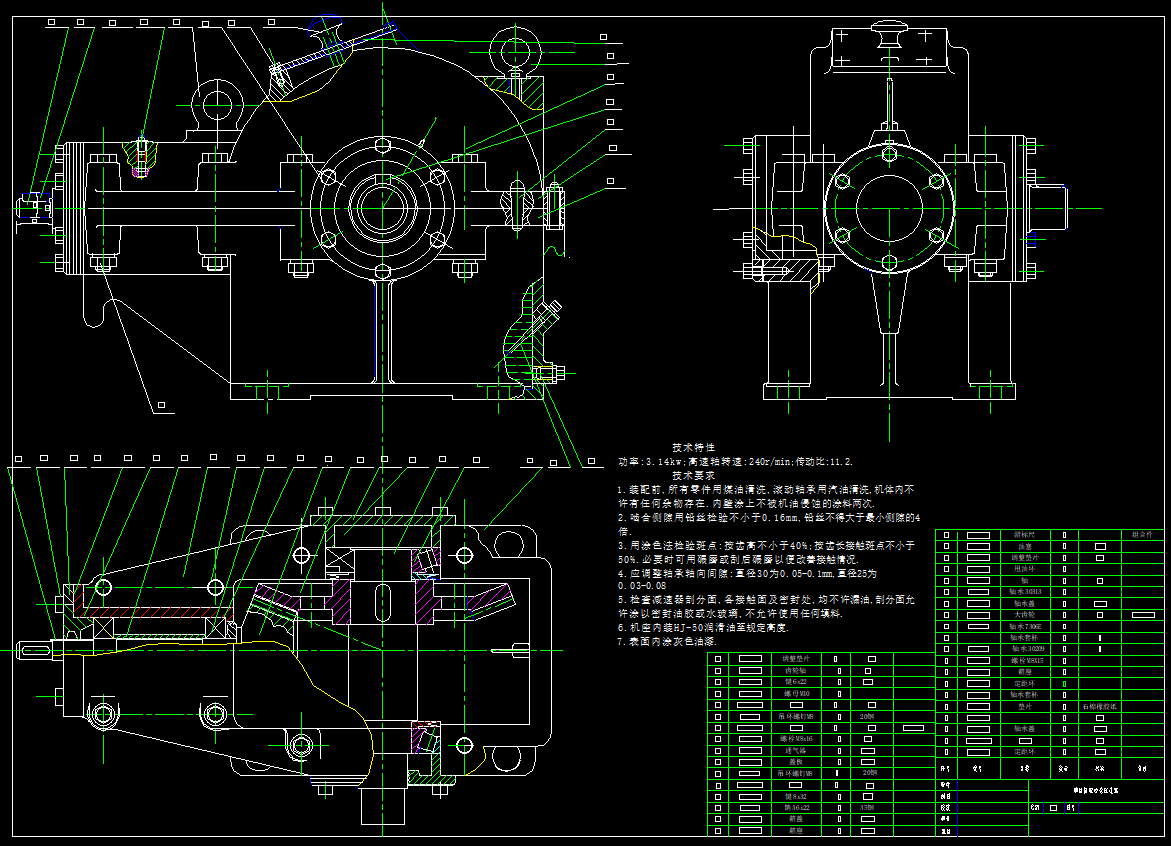Image resolution: width=1171 pixels, height=846 pixels.
Task: Click the heading text "技术要求"
Action: coord(694,475)
